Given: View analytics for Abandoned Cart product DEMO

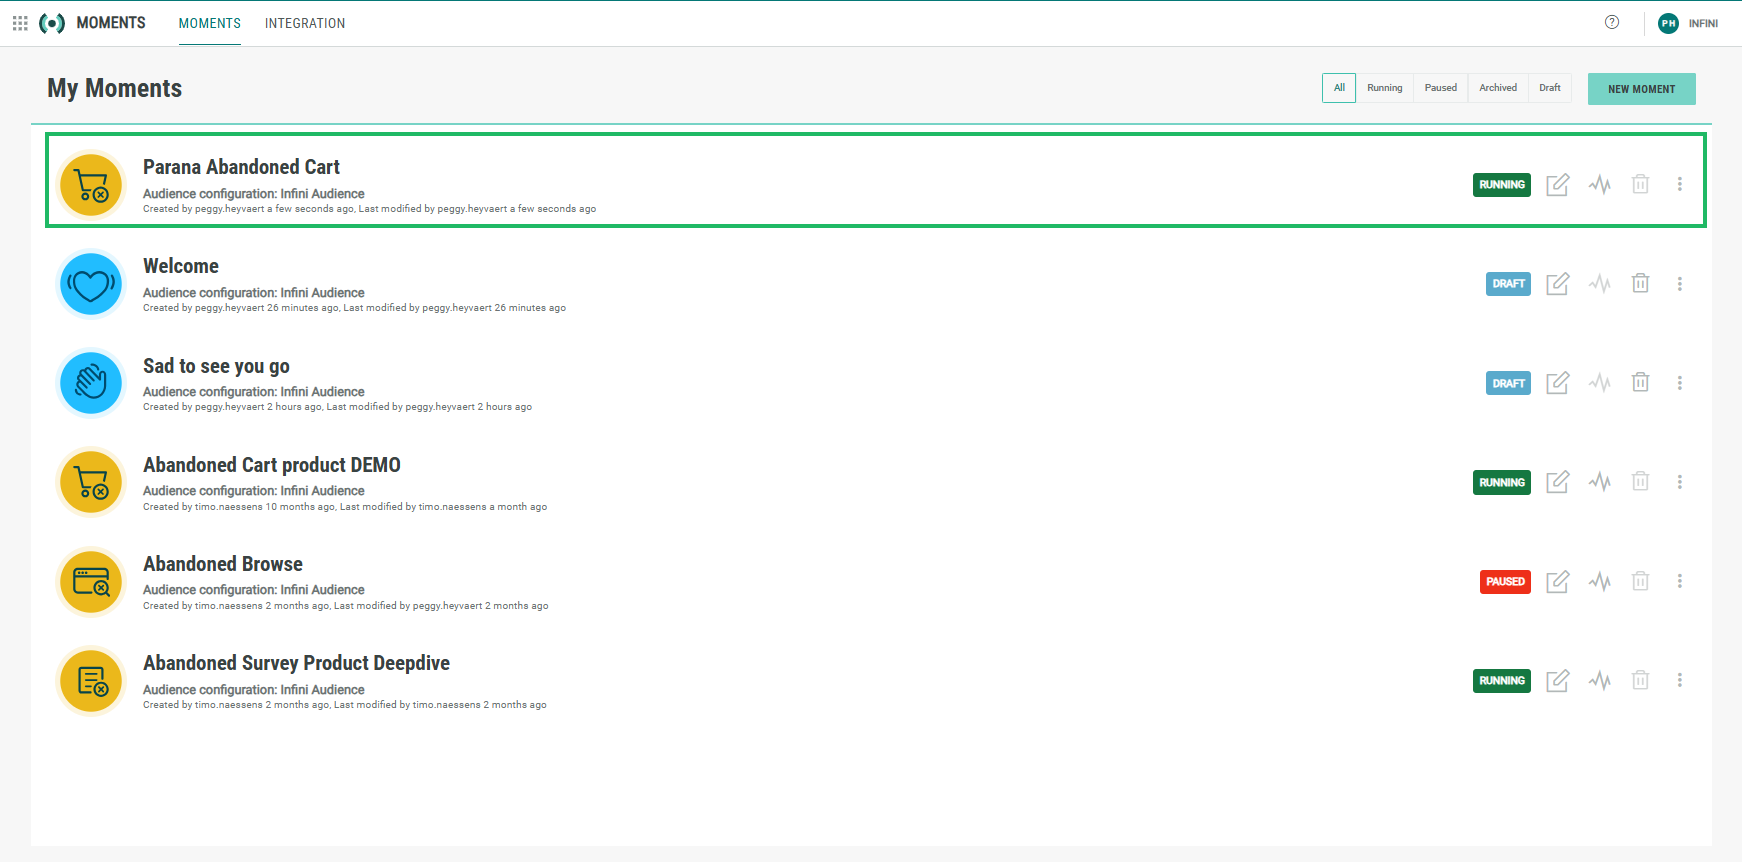Looking at the screenshot, I should pyautogui.click(x=1599, y=482).
